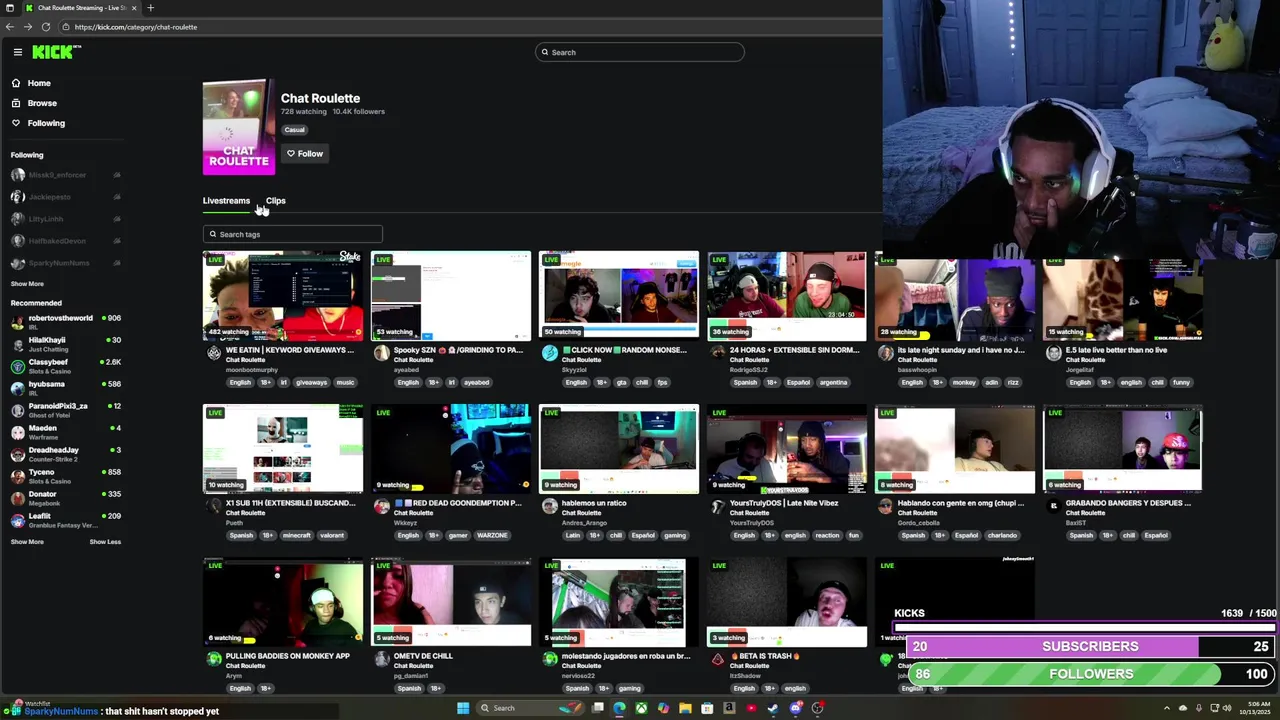Open offline HalfbakedDevon channel
Viewport: 1280px width, 720px height.
tap(66, 241)
